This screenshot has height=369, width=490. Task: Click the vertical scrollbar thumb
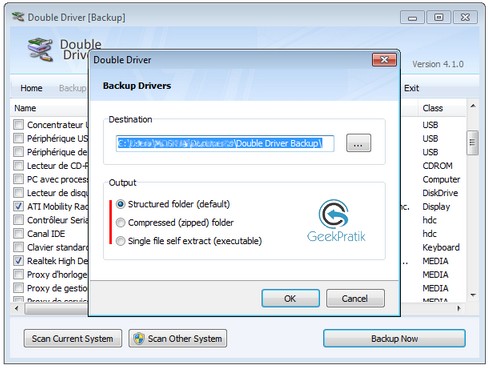pyautogui.click(x=473, y=143)
